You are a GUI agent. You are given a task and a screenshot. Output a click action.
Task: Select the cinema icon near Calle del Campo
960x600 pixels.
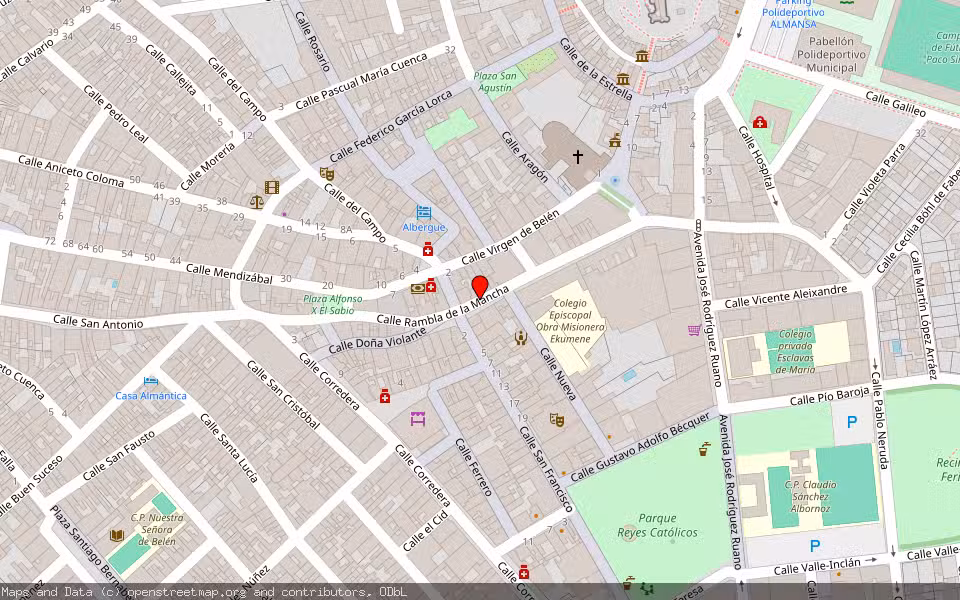[x=272, y=186]
